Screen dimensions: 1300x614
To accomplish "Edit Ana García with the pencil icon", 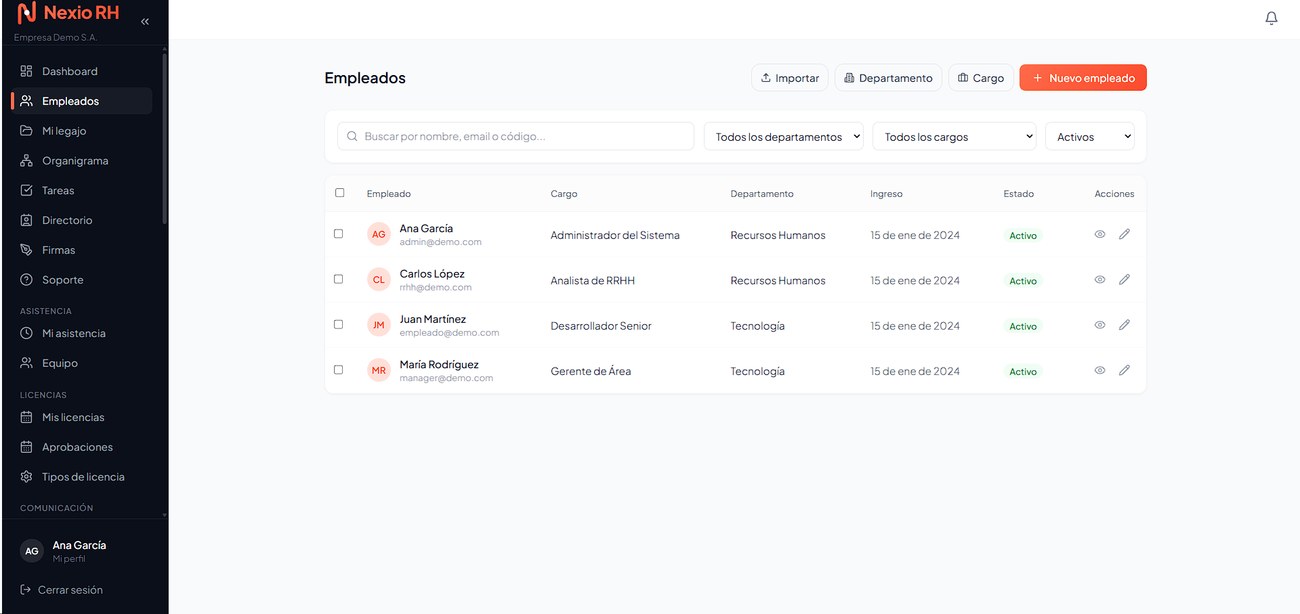I will [x=1124, y=234].
